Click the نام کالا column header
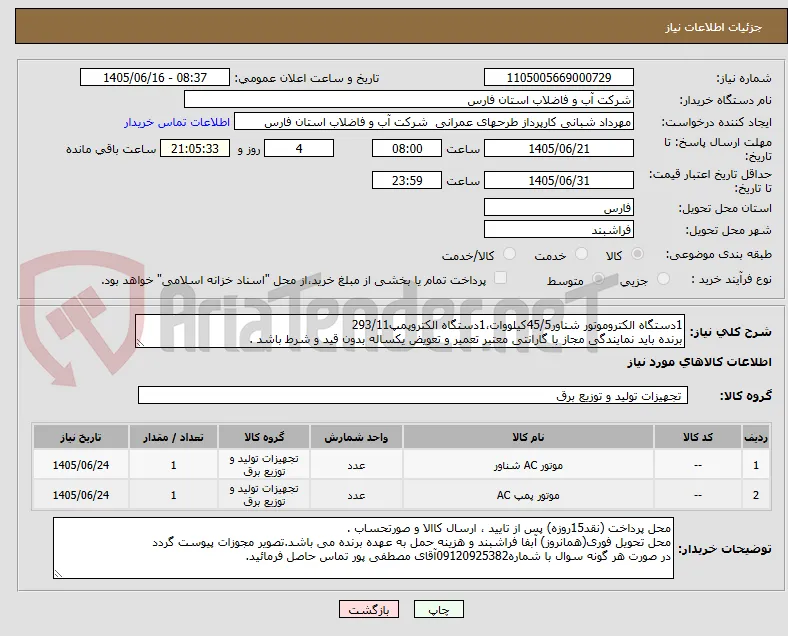Image resolution: width=788 pixels, height=636 pixels. coord(528,437)
